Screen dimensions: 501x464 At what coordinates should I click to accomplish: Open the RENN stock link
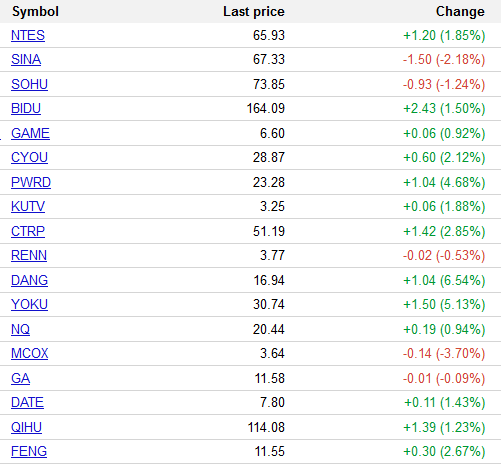(29, 255)
